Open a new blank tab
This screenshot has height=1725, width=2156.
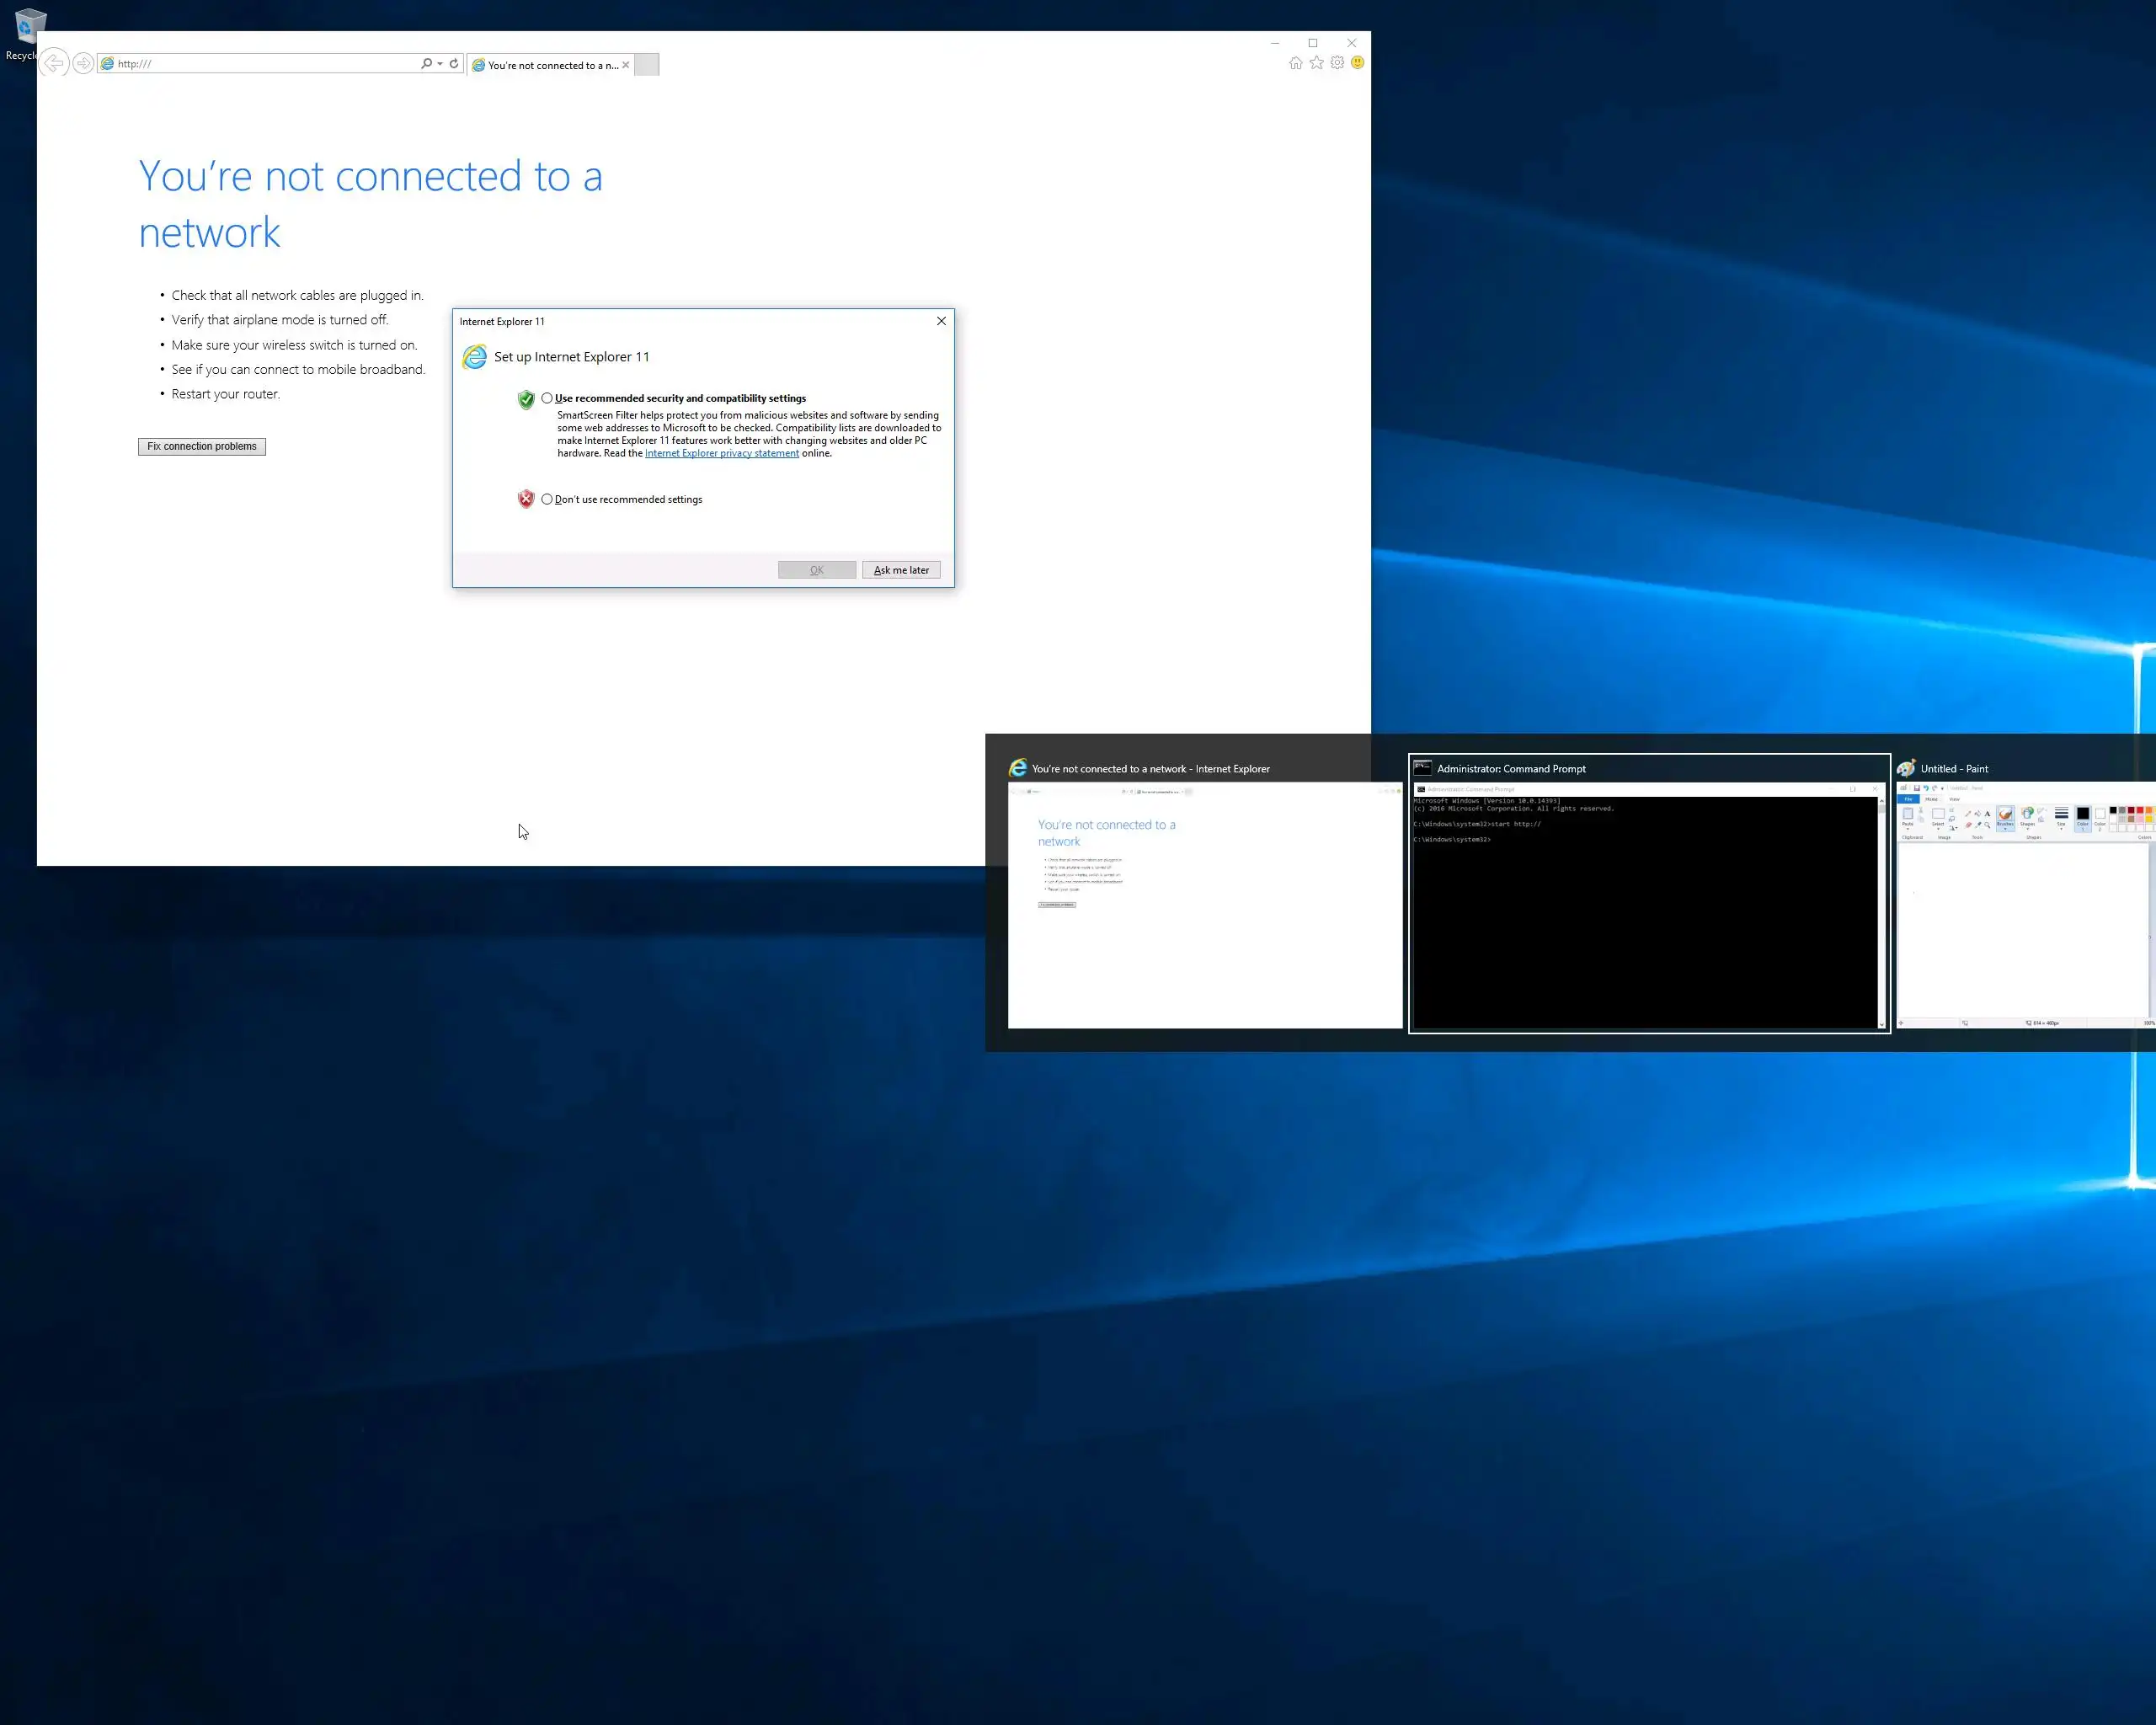pos(647,65)
